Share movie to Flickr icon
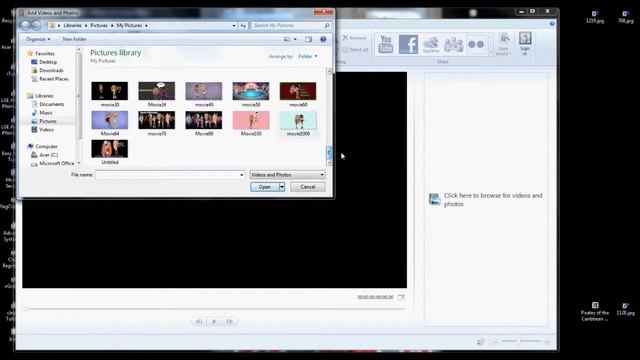640x360 pixels. coord(476,44)
